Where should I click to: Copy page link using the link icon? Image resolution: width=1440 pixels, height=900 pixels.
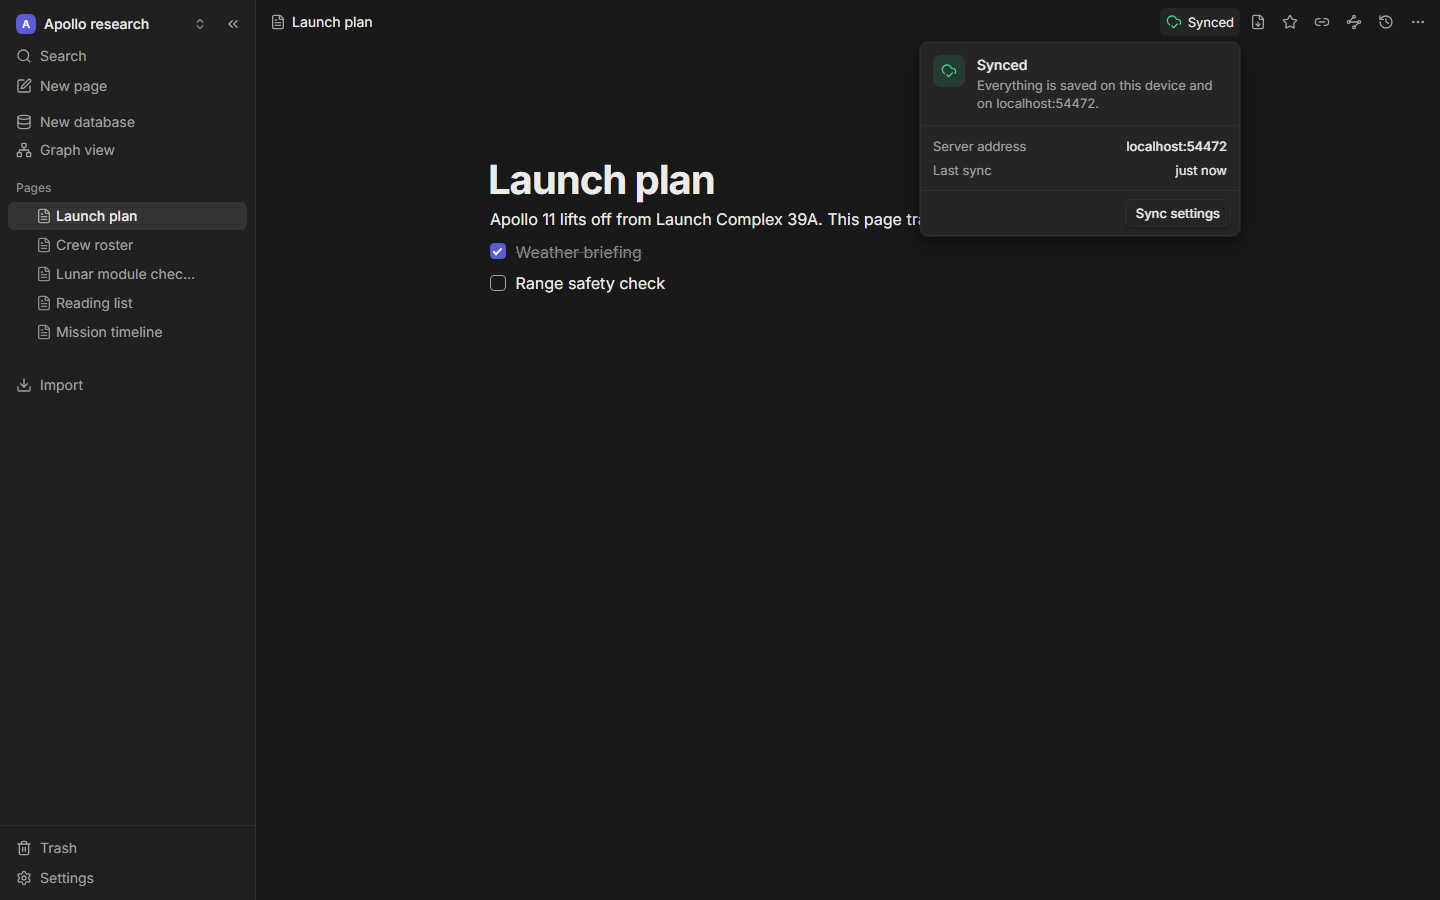click(1322, 22)
